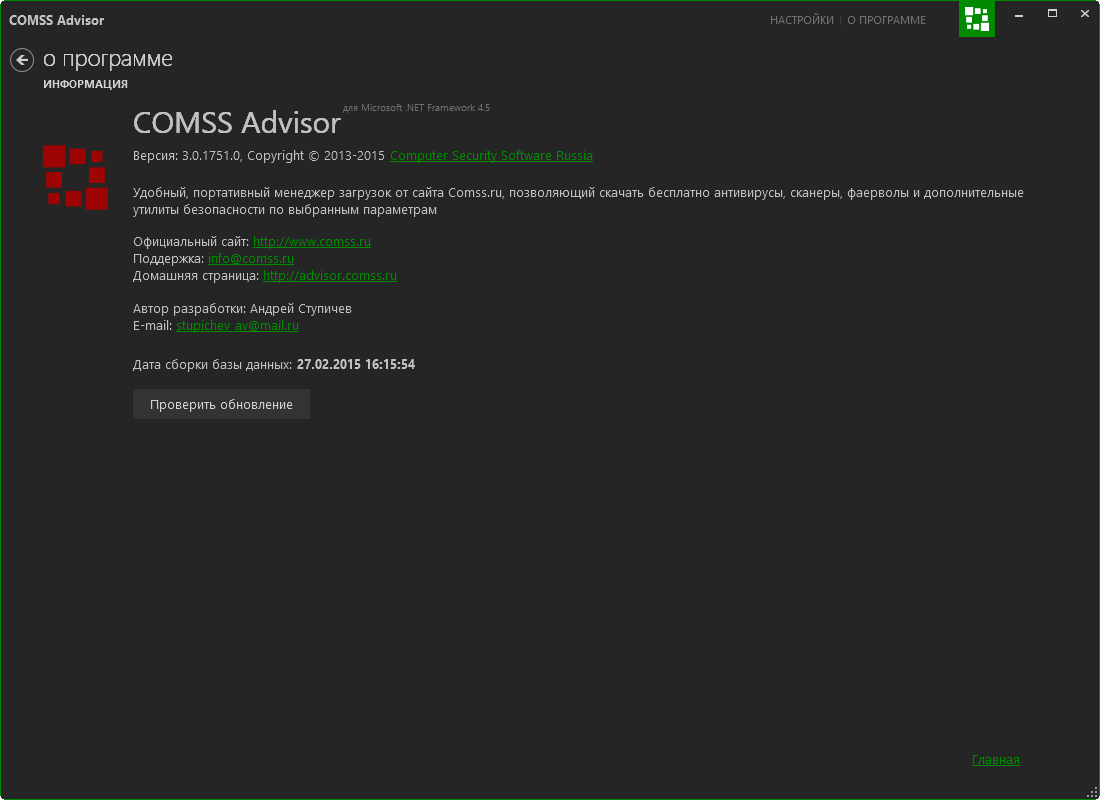Click Проверить обновление button
Screen dimensions: 1100x800
coord(221,404)
